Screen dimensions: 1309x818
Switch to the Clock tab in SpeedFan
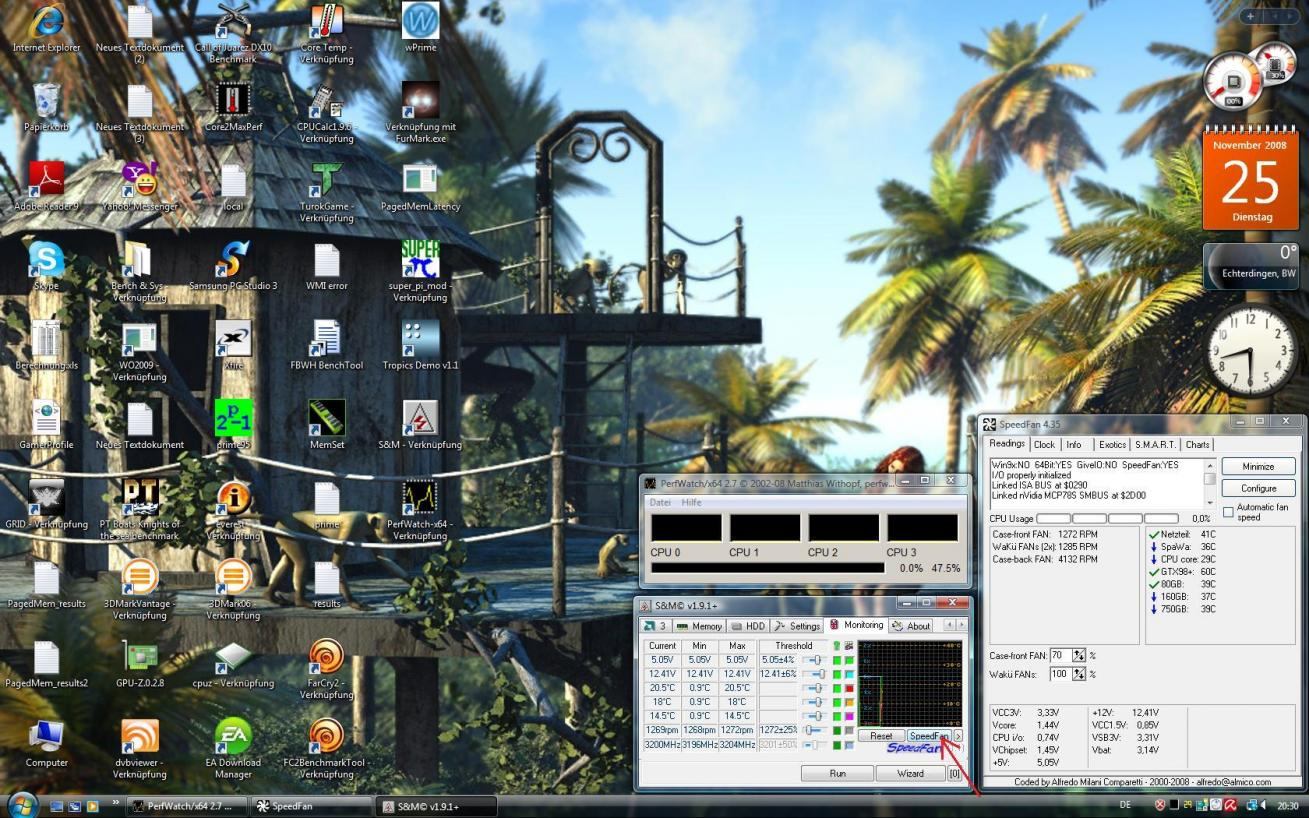(1044, 445)
